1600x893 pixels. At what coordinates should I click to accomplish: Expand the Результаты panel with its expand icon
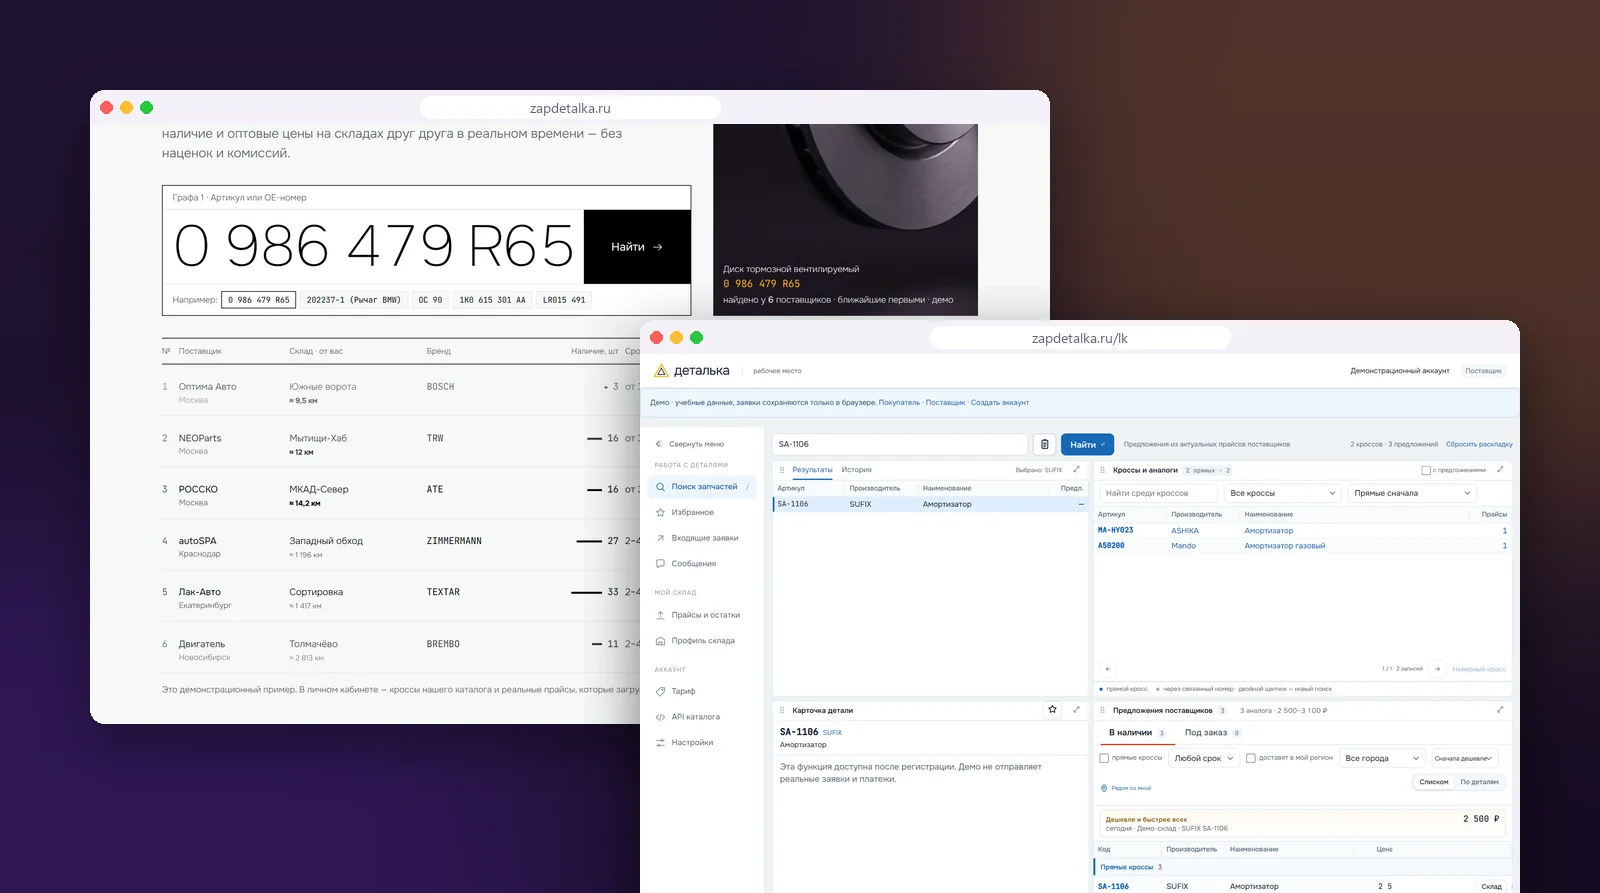[x=1076, y=470]
